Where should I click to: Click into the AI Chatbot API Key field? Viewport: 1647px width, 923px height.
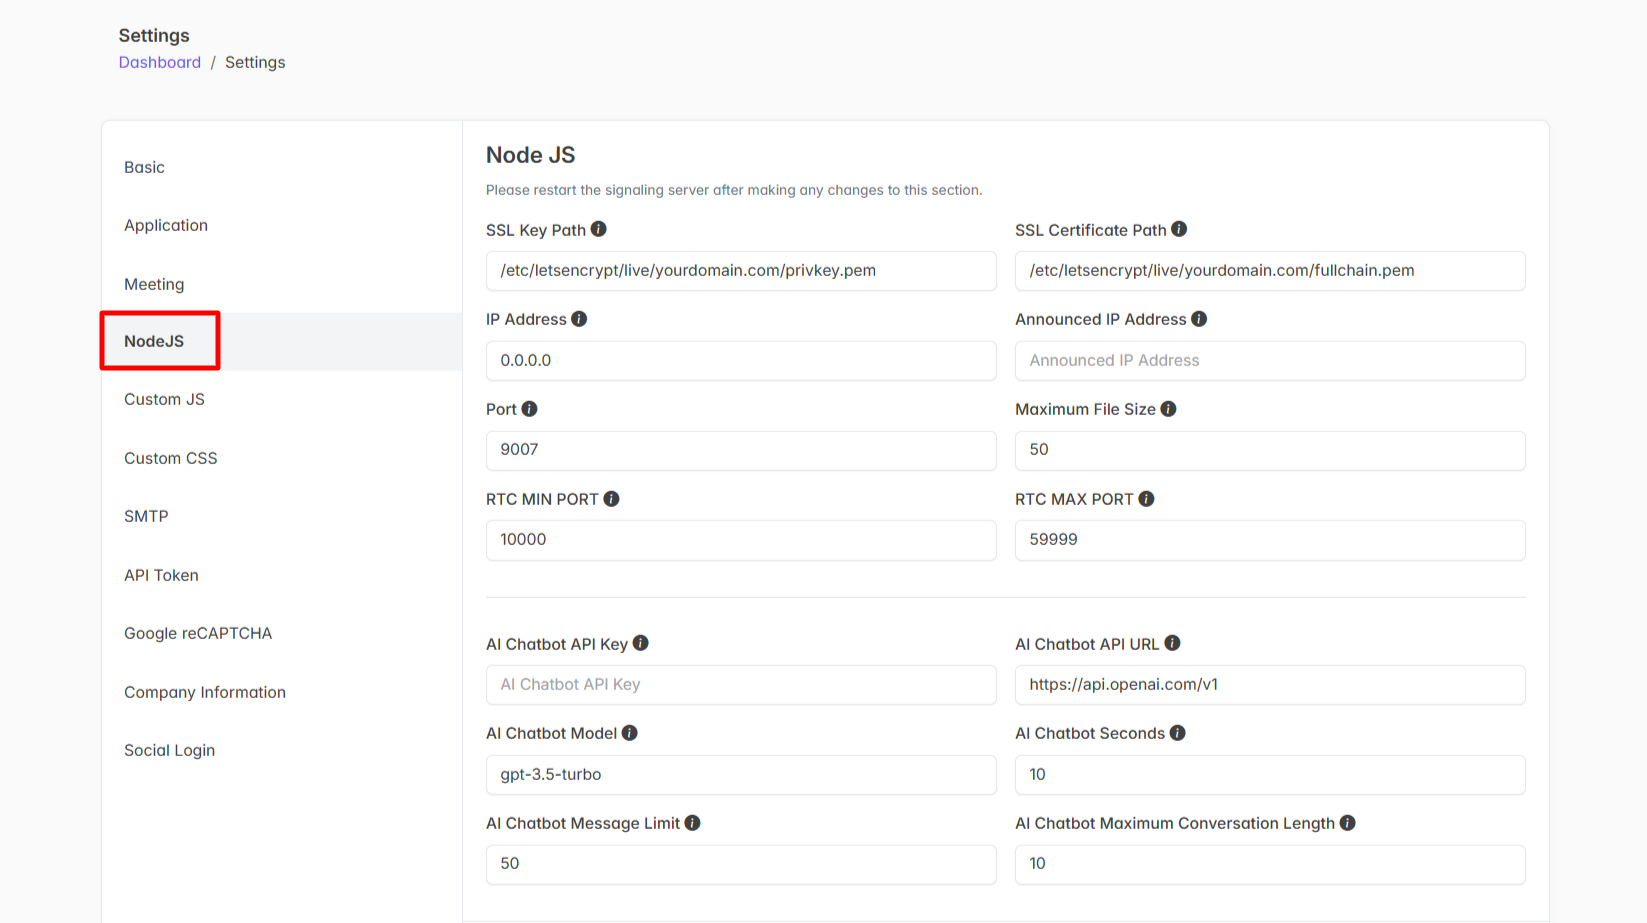[740, 684]
